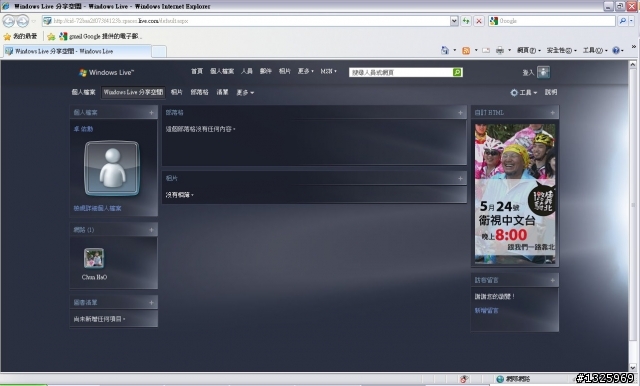Open the 網頁 (Page) command bar menu

pyautogui.click(x=529, y=50)
